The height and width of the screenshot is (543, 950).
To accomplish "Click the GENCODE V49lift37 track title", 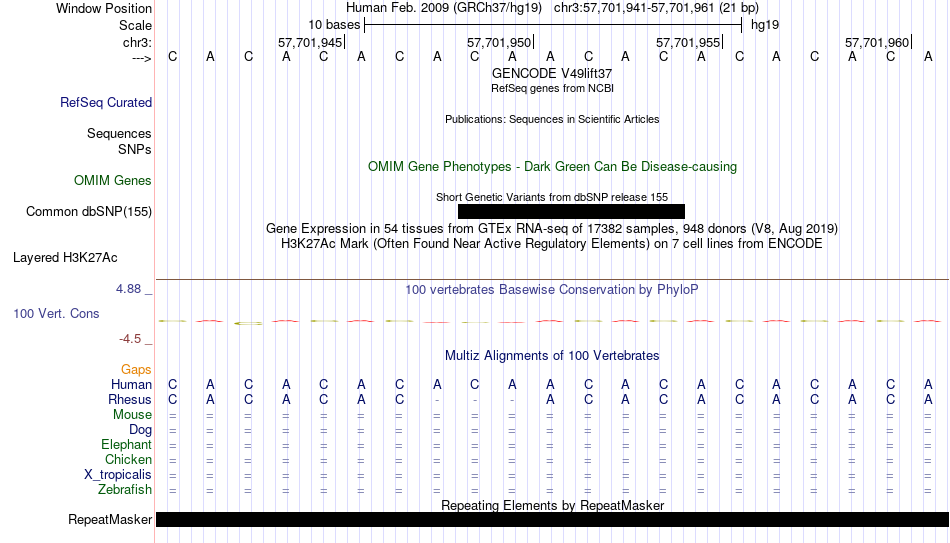I will pyautogui.click(x=552, y=73).
